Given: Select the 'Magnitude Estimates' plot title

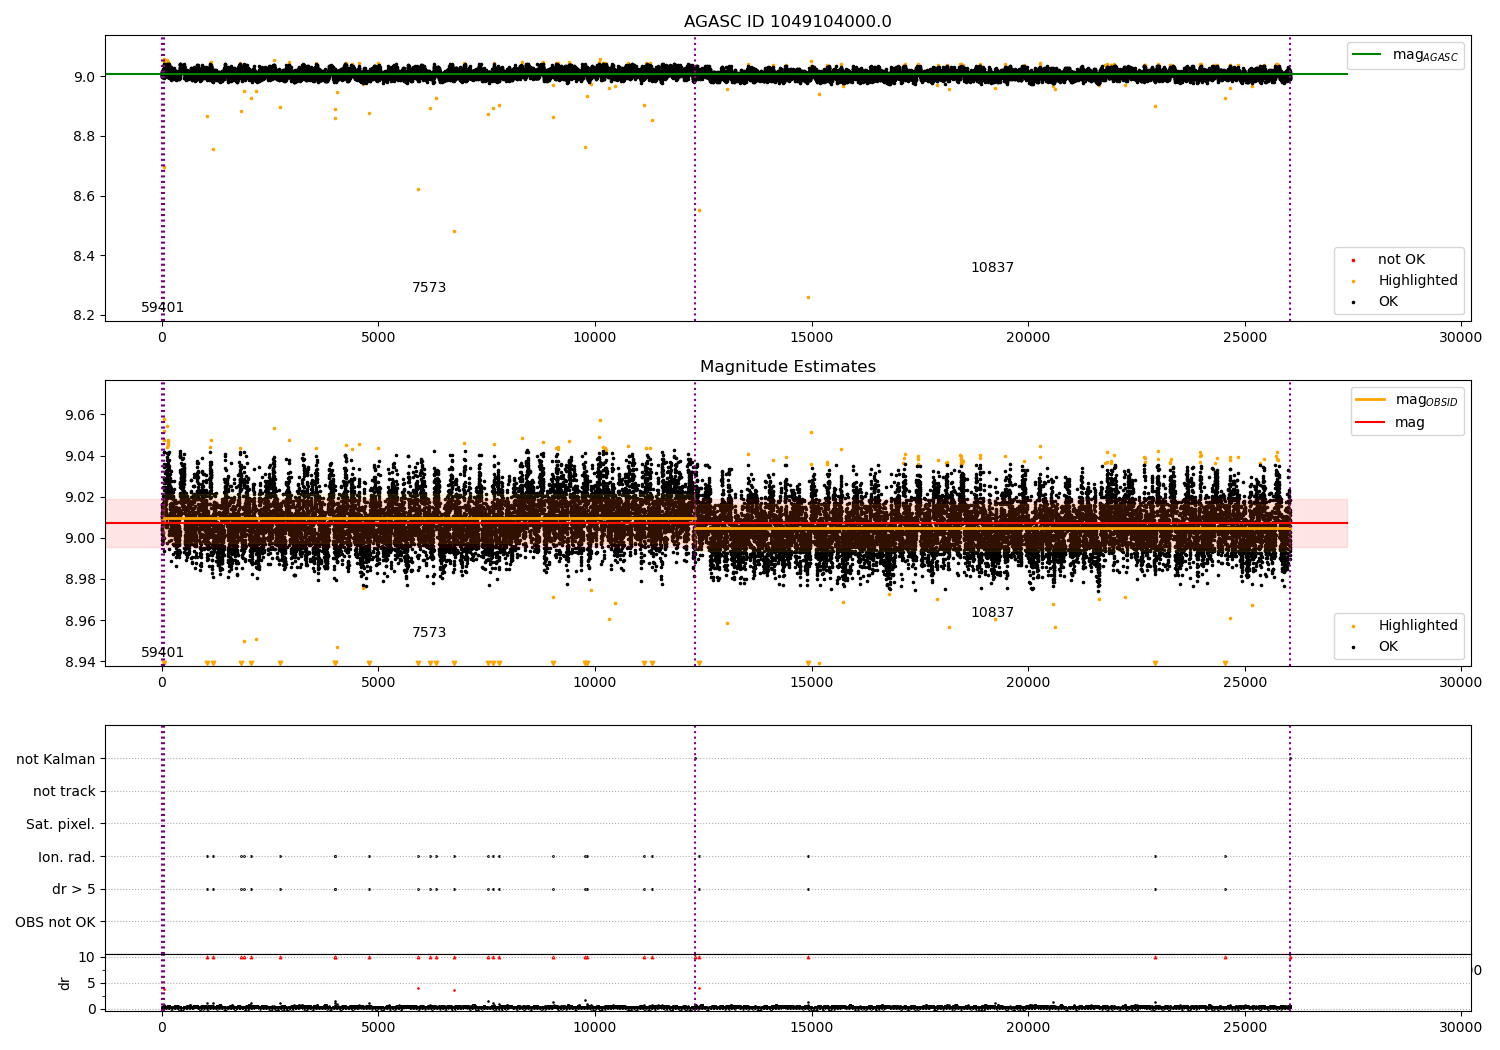Looking at the screenshot, I should tap(787, 367).
